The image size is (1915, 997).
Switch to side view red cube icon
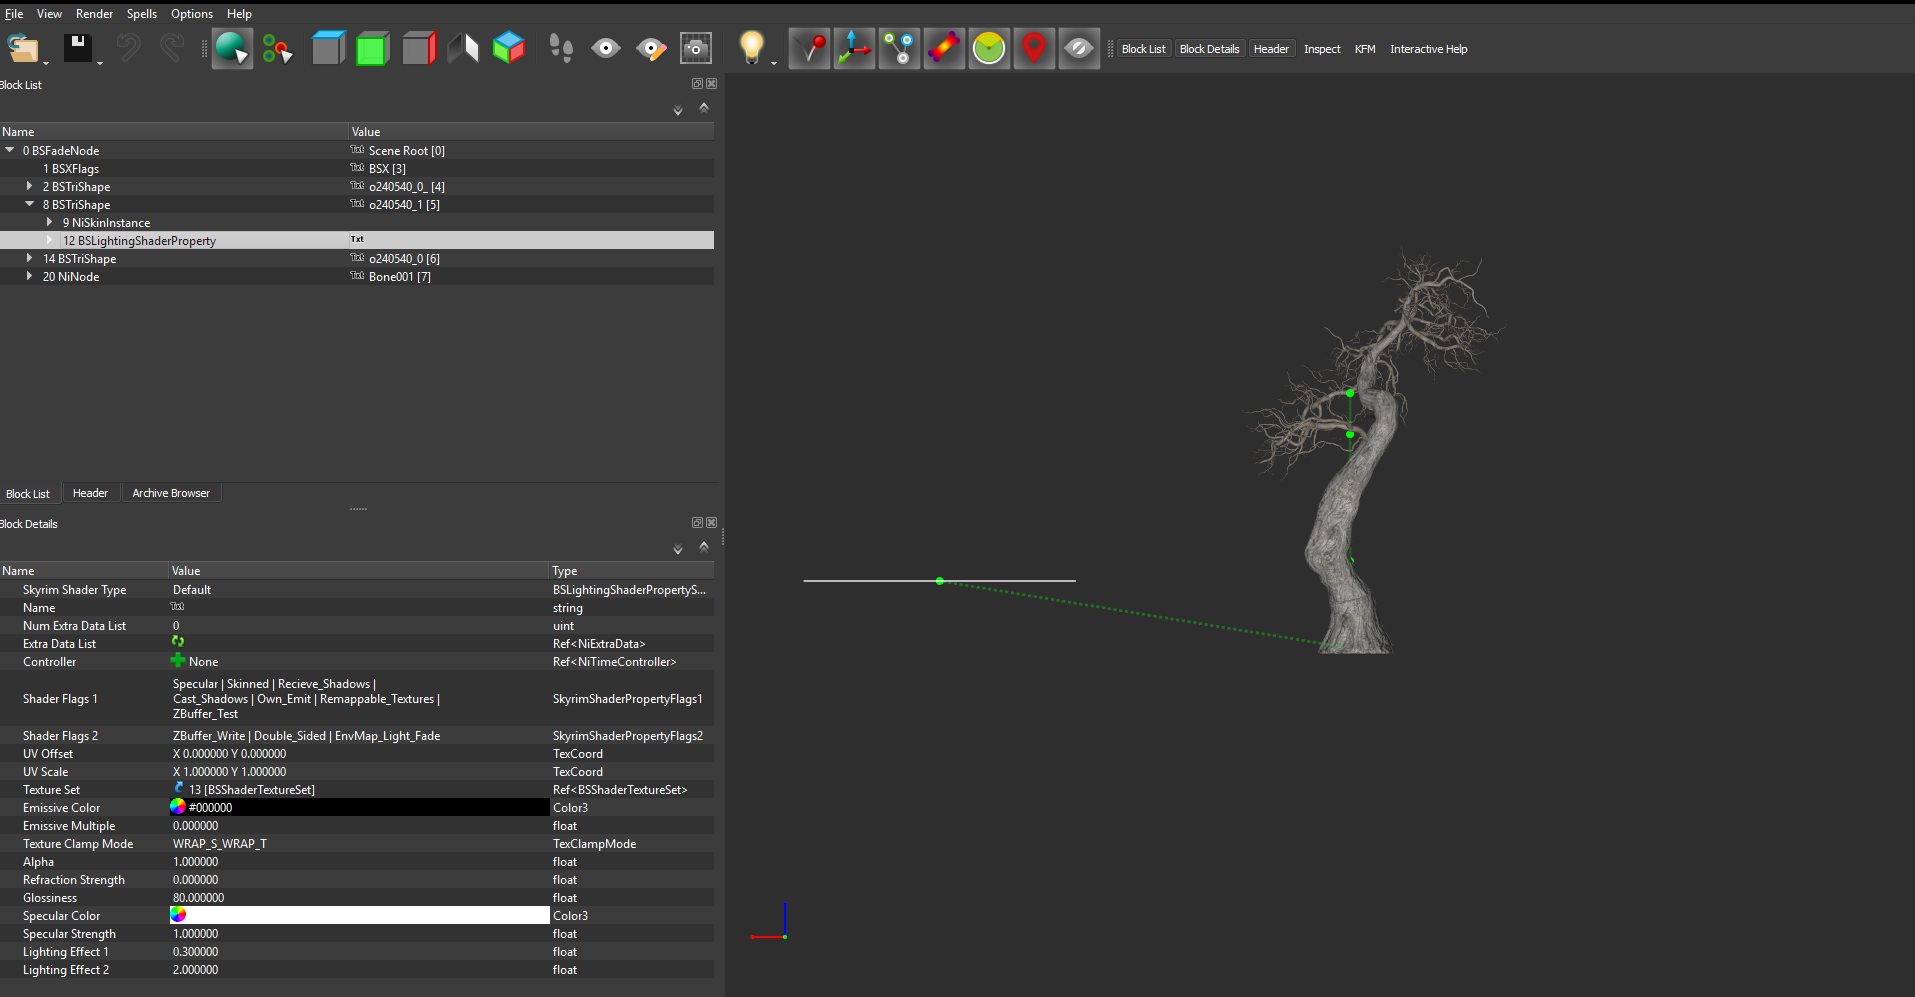[x=419, y=48]
